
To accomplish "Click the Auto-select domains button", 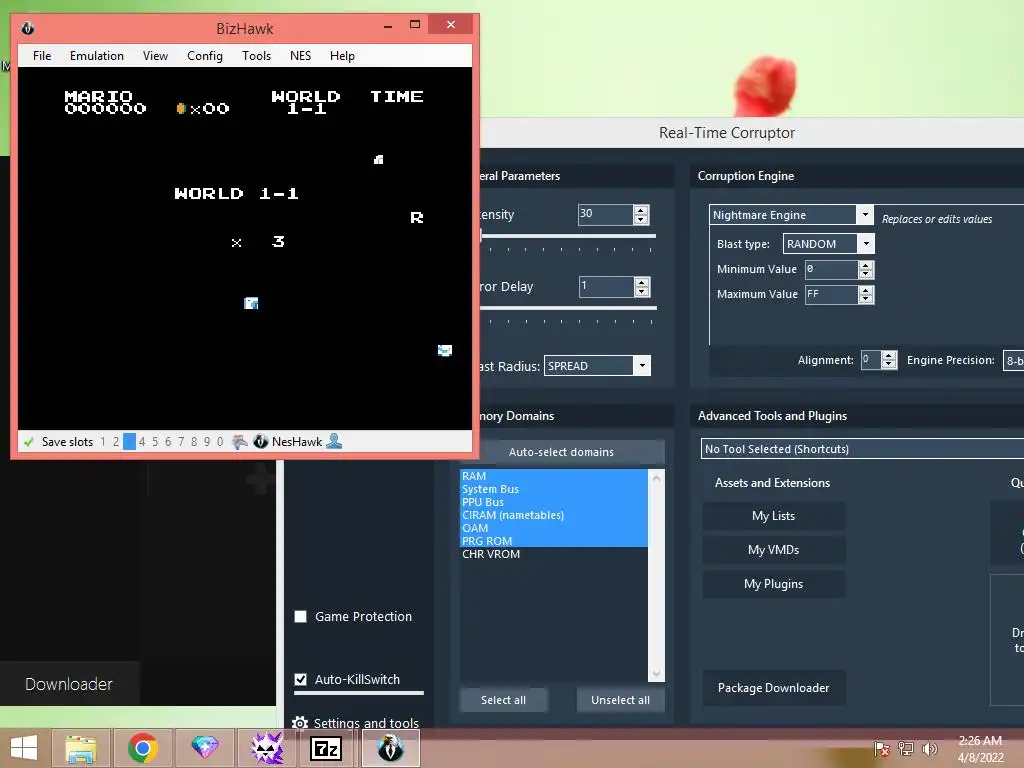I will coord(561,452).
